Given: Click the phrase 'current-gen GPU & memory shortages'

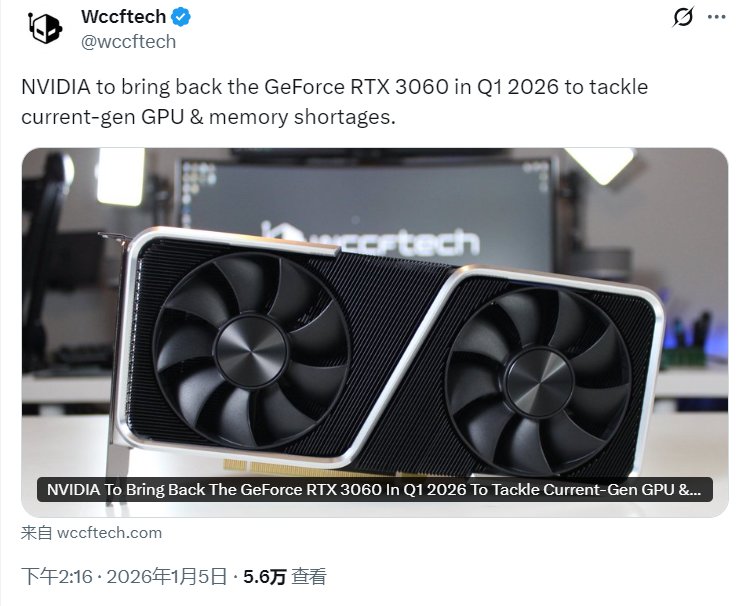Looking at the screenshot, I should [207, 117].
